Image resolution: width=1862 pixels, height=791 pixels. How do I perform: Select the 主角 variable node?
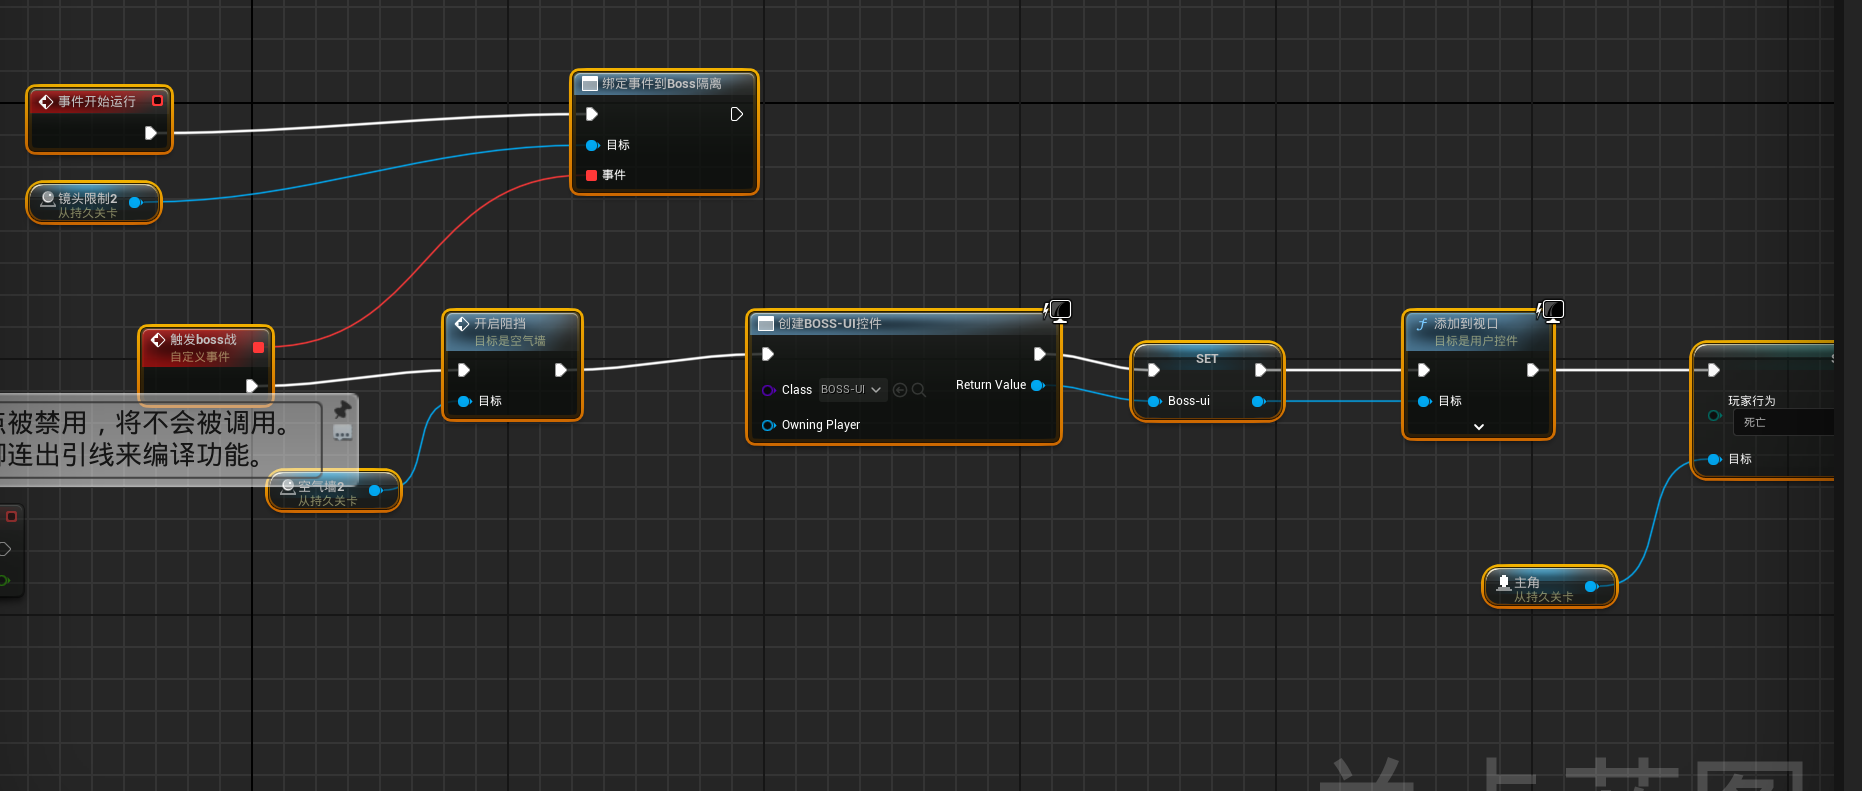(x=1549, y=587)
